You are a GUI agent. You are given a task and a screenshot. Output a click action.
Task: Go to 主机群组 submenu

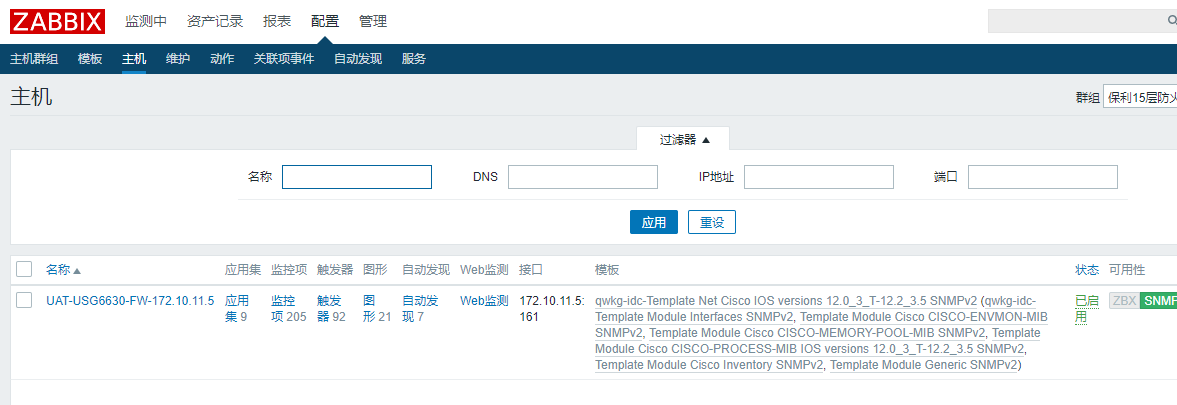click(34, 59)
